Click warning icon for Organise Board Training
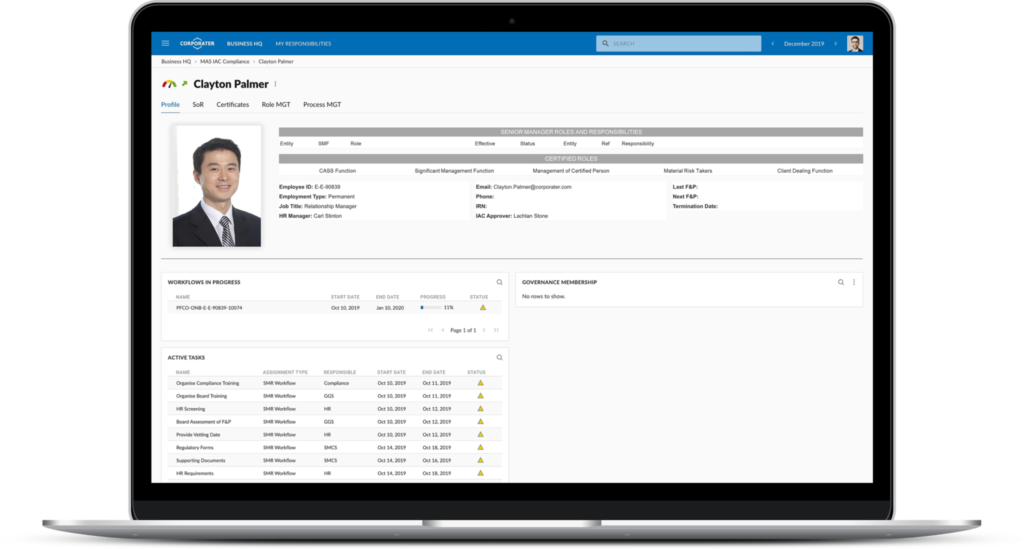The height and width of the screenshot is (549, 1024). click(x=480, y=396)
